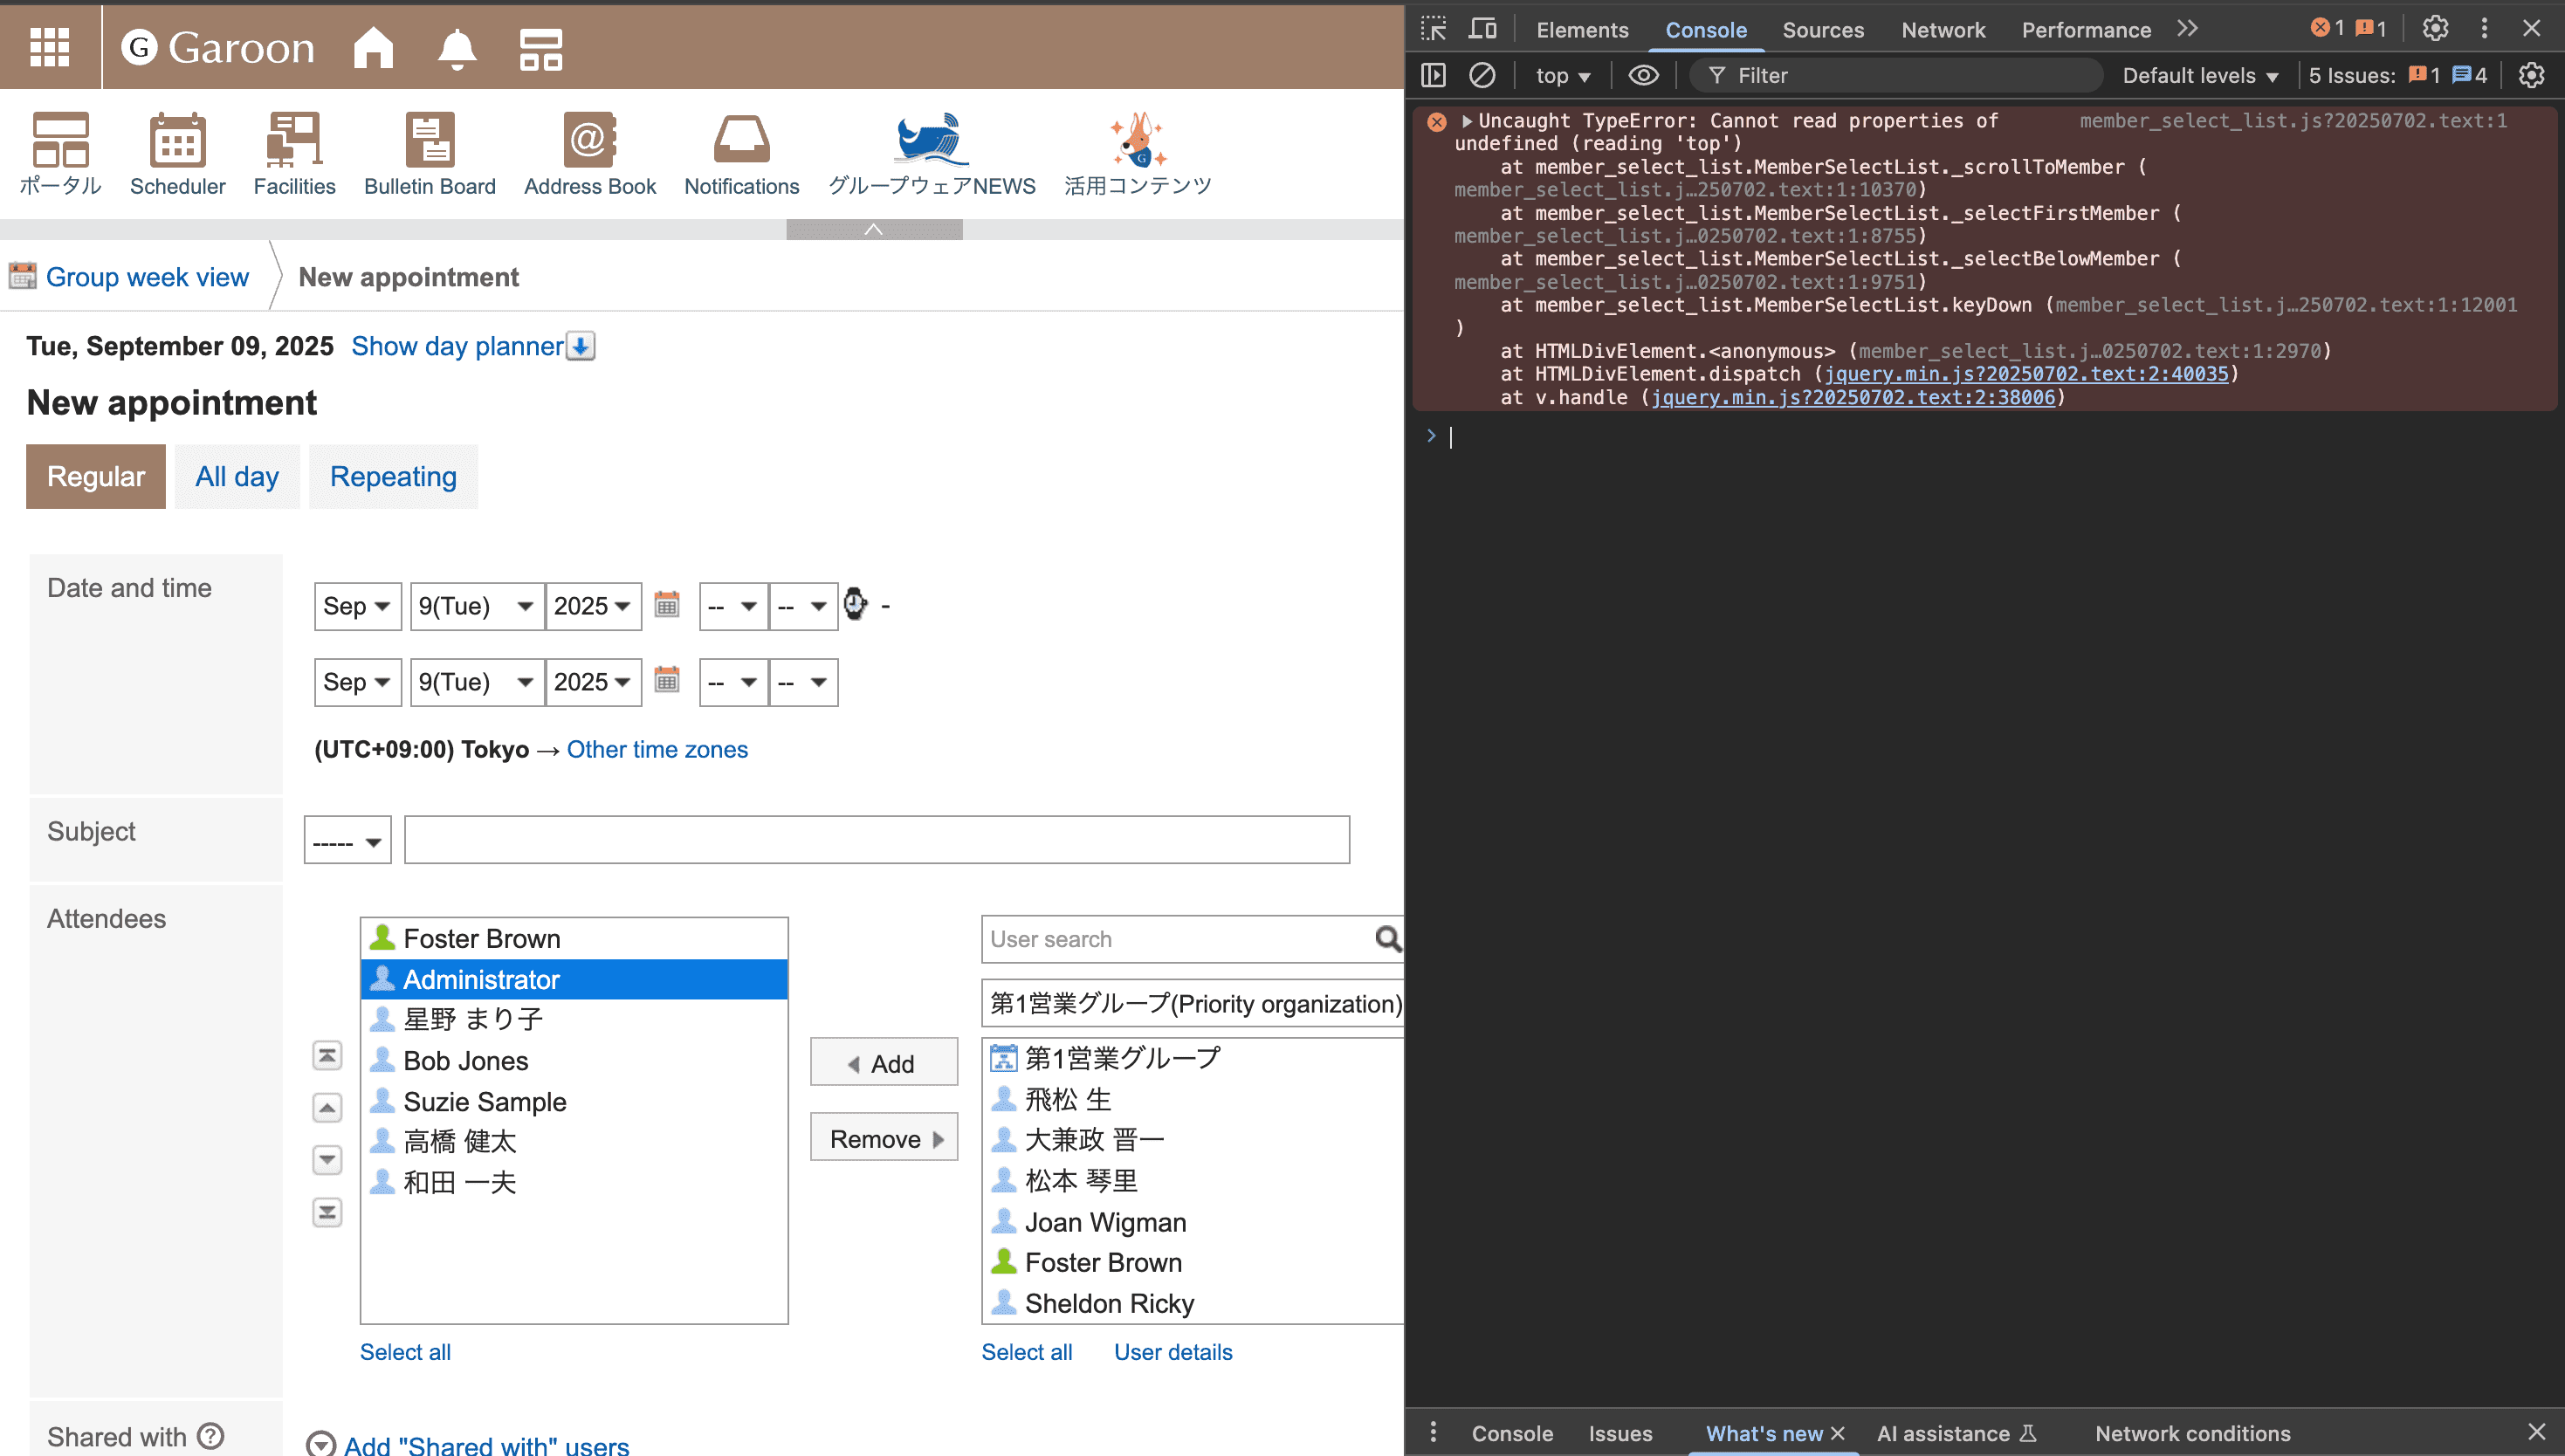Click the Garoon home icon
This screenshot has width=2565, height=1456.
(373, 47)
